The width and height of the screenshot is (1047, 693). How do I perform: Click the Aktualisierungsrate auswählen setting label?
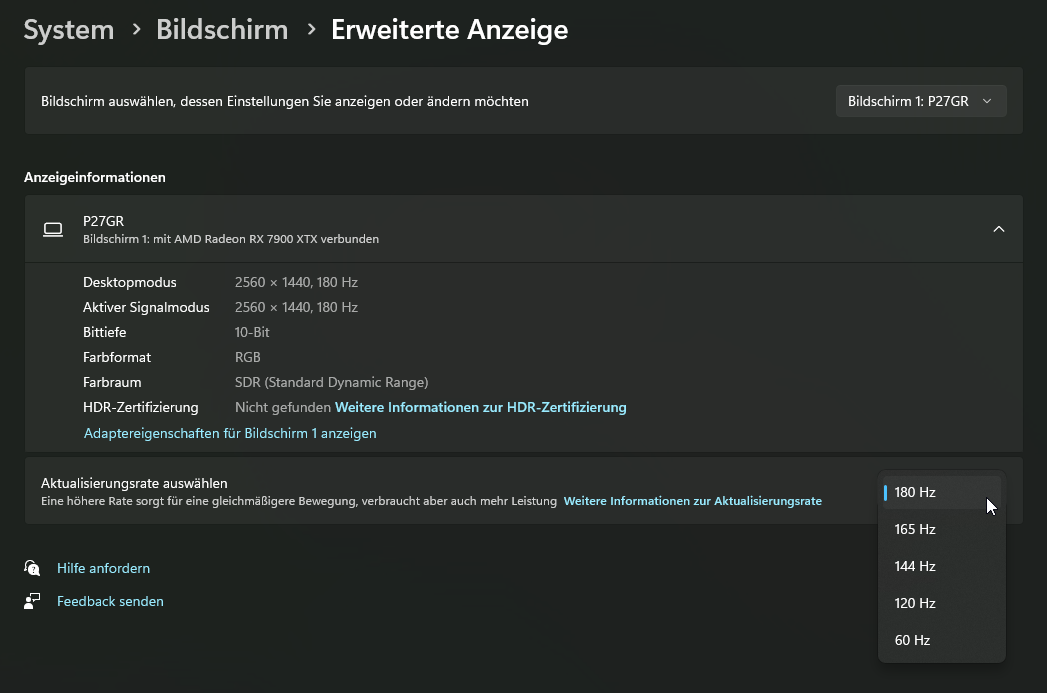point(134,483)
